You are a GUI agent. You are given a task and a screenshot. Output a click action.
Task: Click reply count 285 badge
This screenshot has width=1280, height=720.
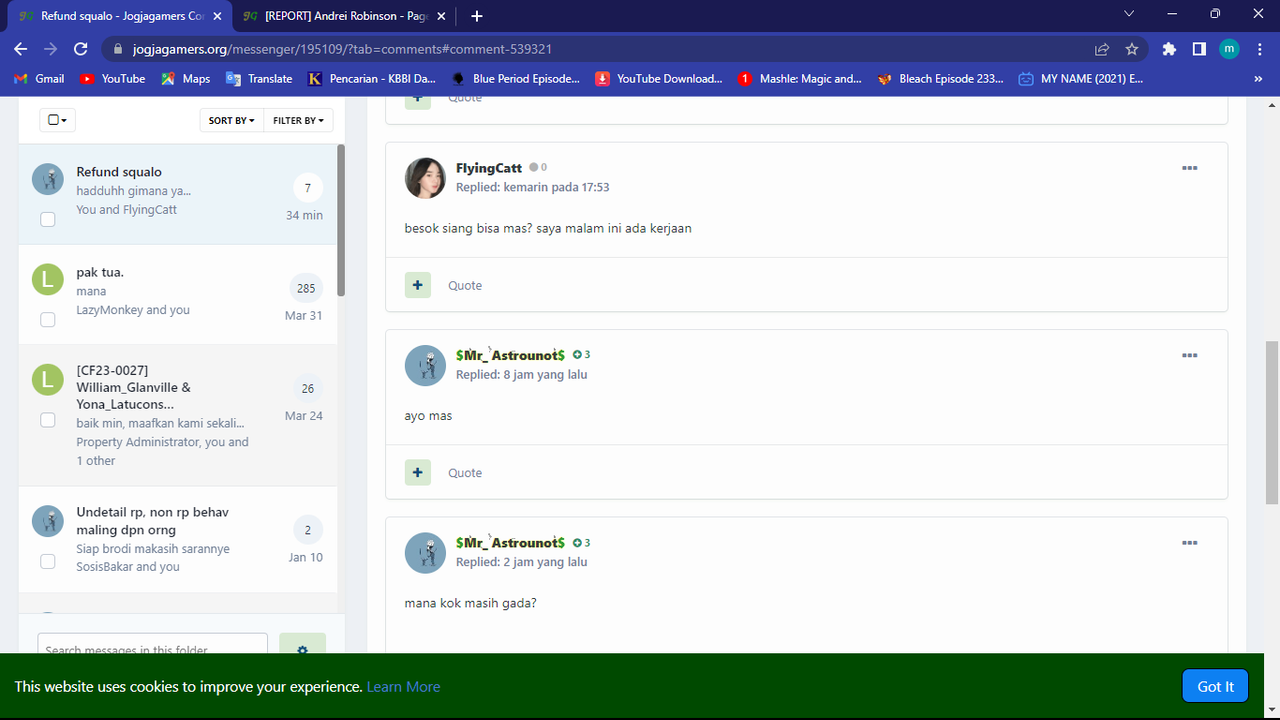[x=306, y=288]
